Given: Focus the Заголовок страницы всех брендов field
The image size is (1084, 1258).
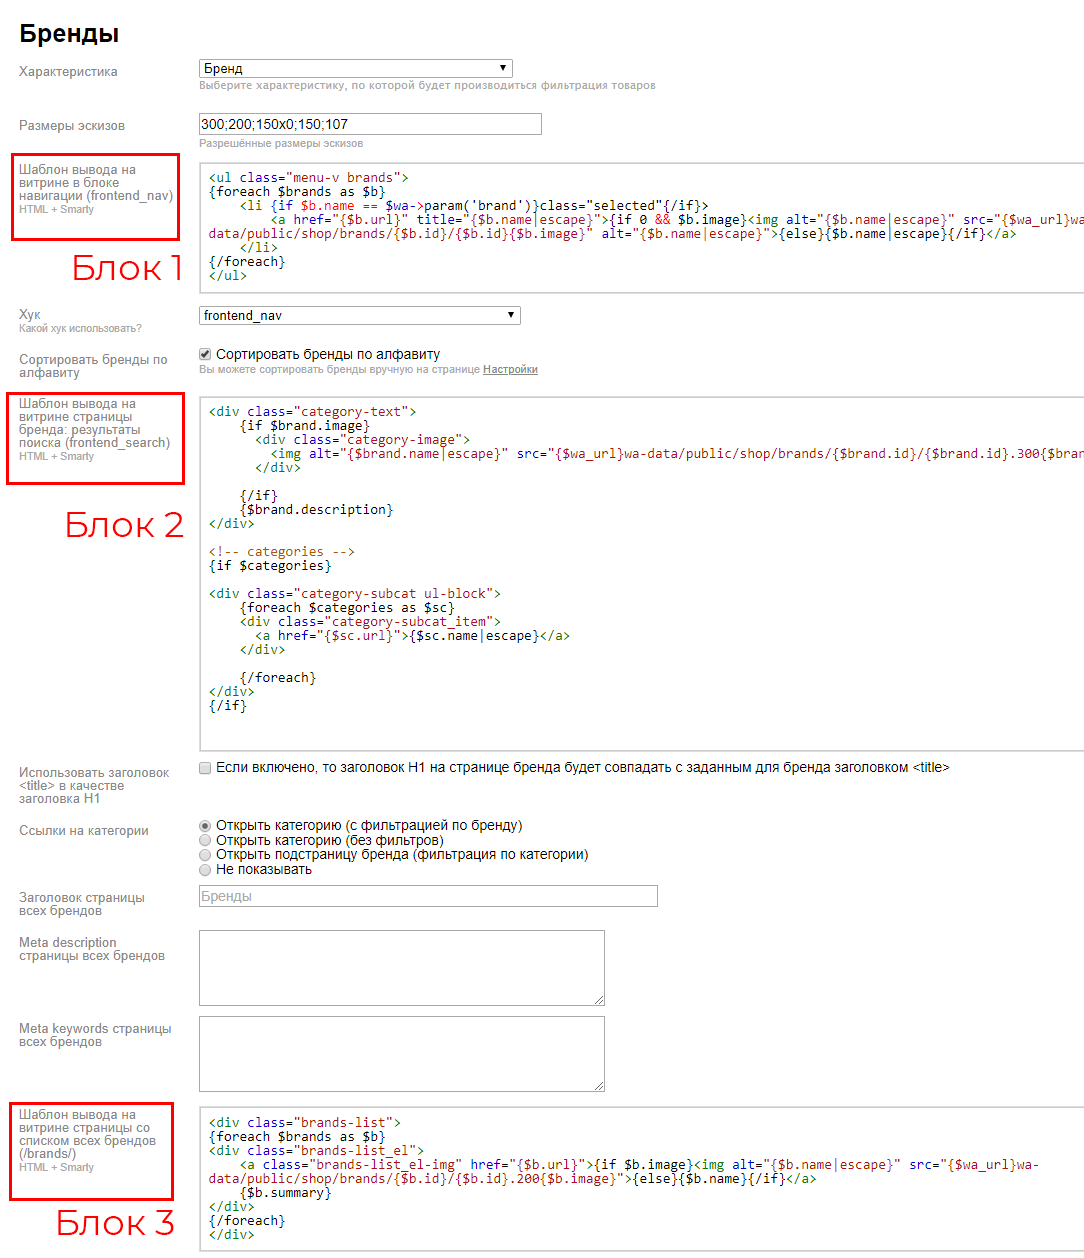Looking at the screenshot, I should coord(428,896).
